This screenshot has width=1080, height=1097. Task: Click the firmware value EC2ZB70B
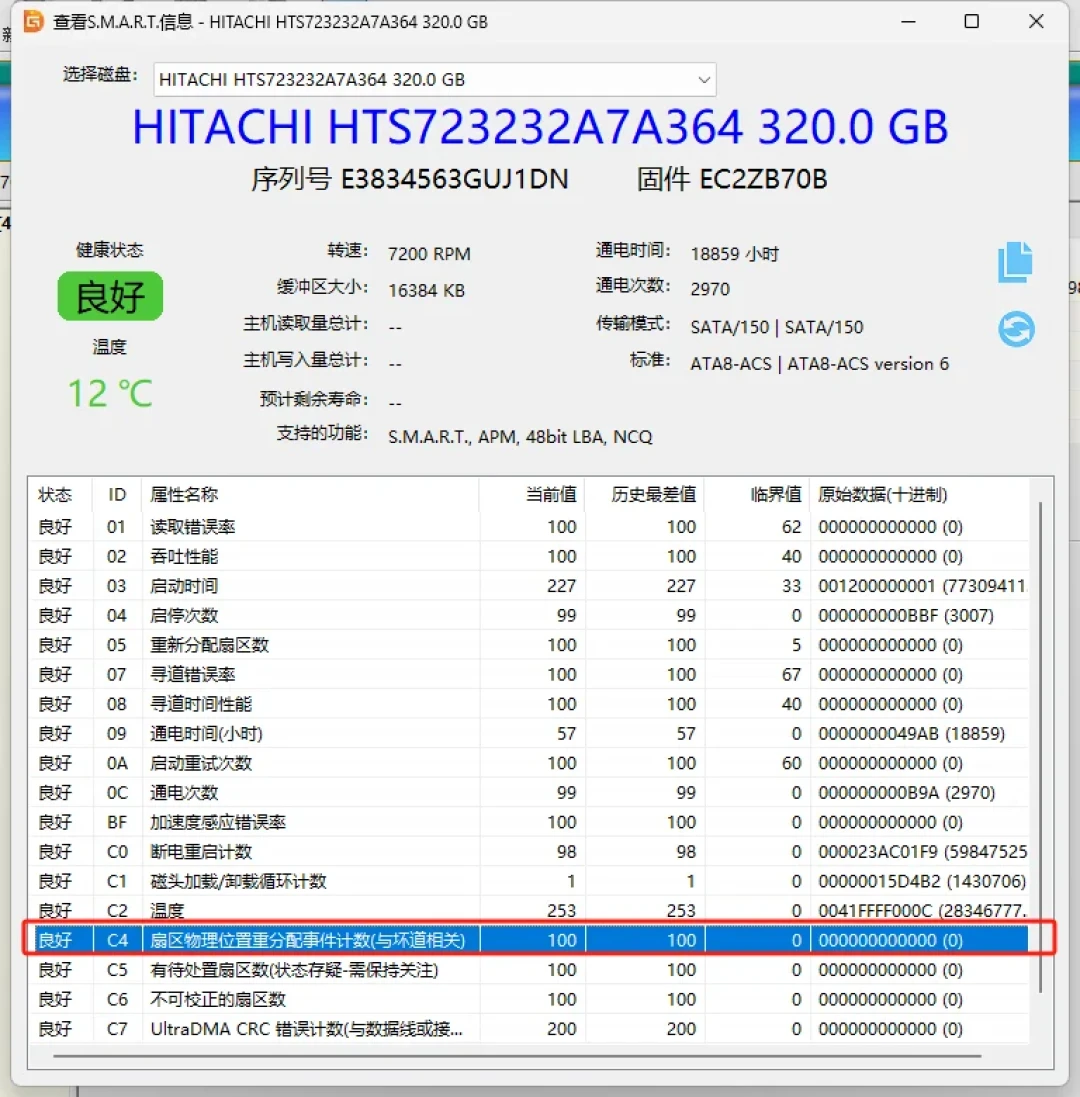763,179
